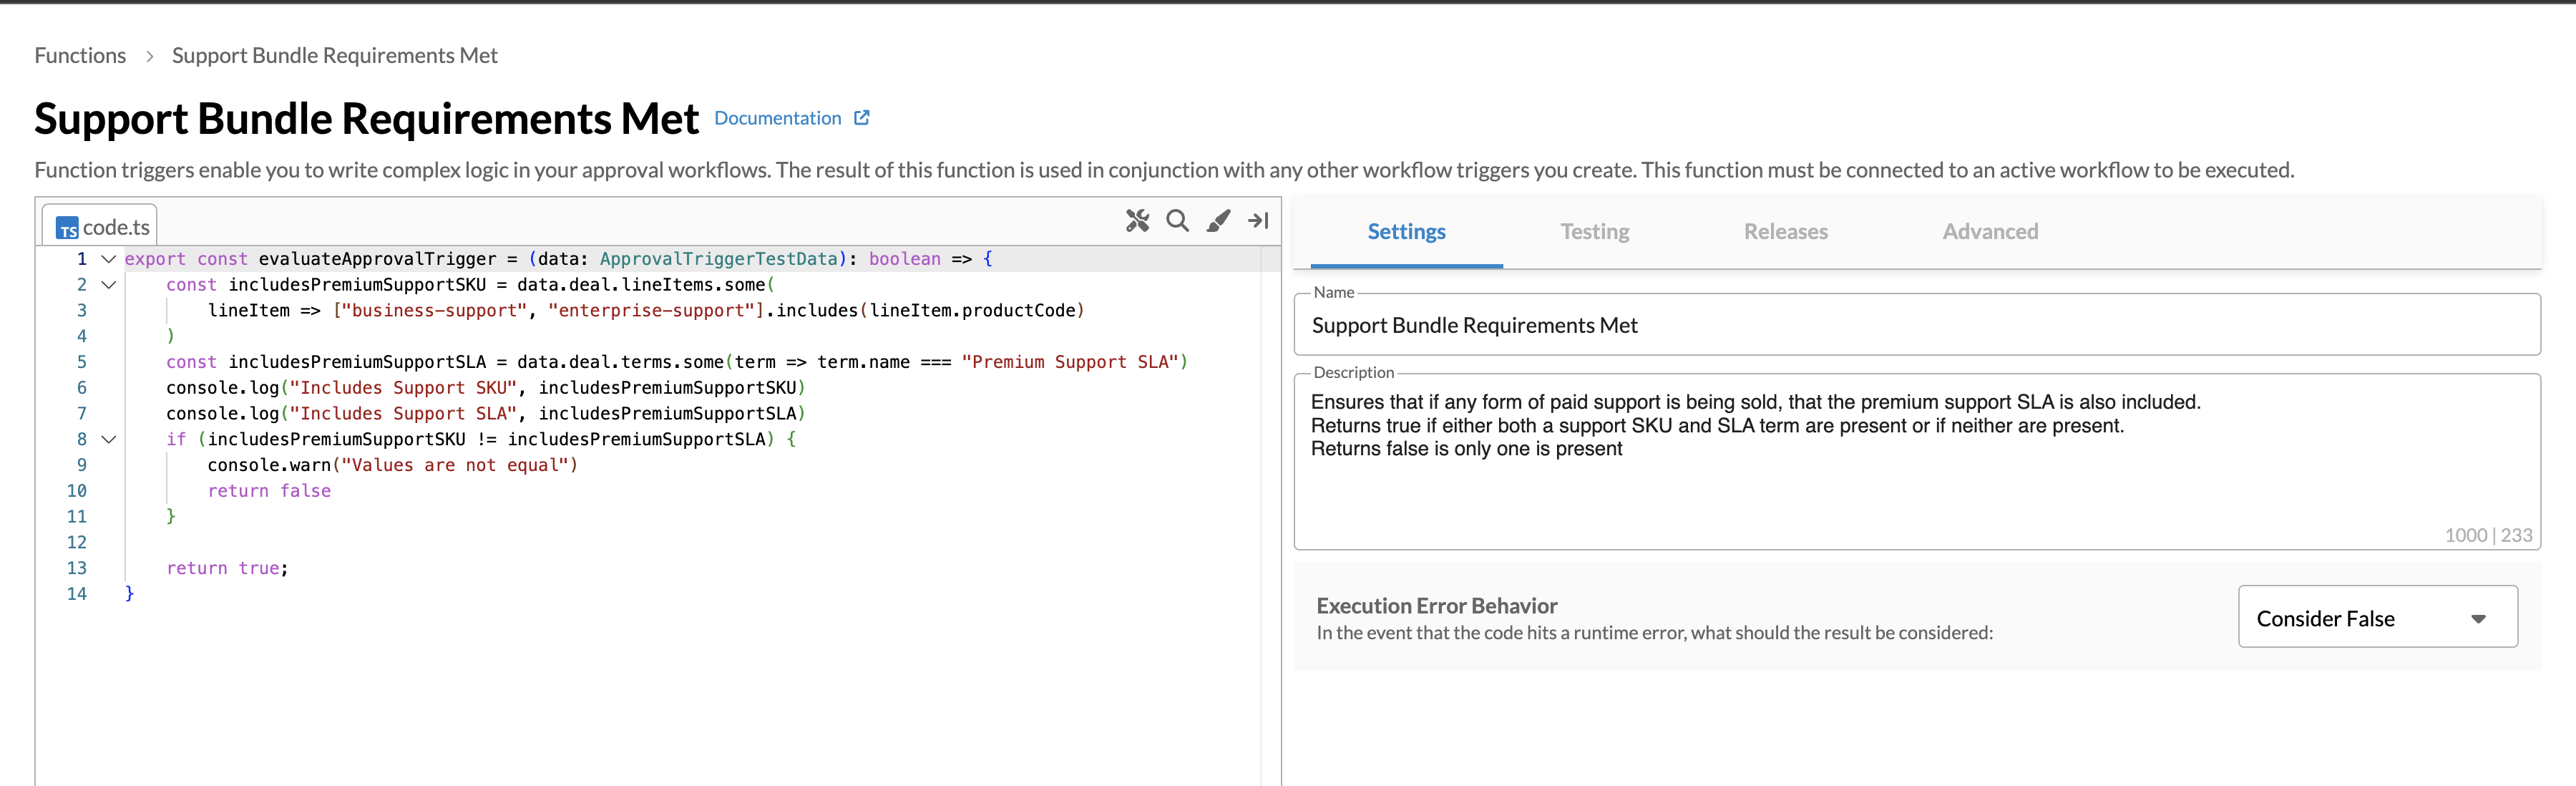This screenshot has width=2576, height=786.
Task: Click the "business-support" string on line 3
Action: click(434, 311)
